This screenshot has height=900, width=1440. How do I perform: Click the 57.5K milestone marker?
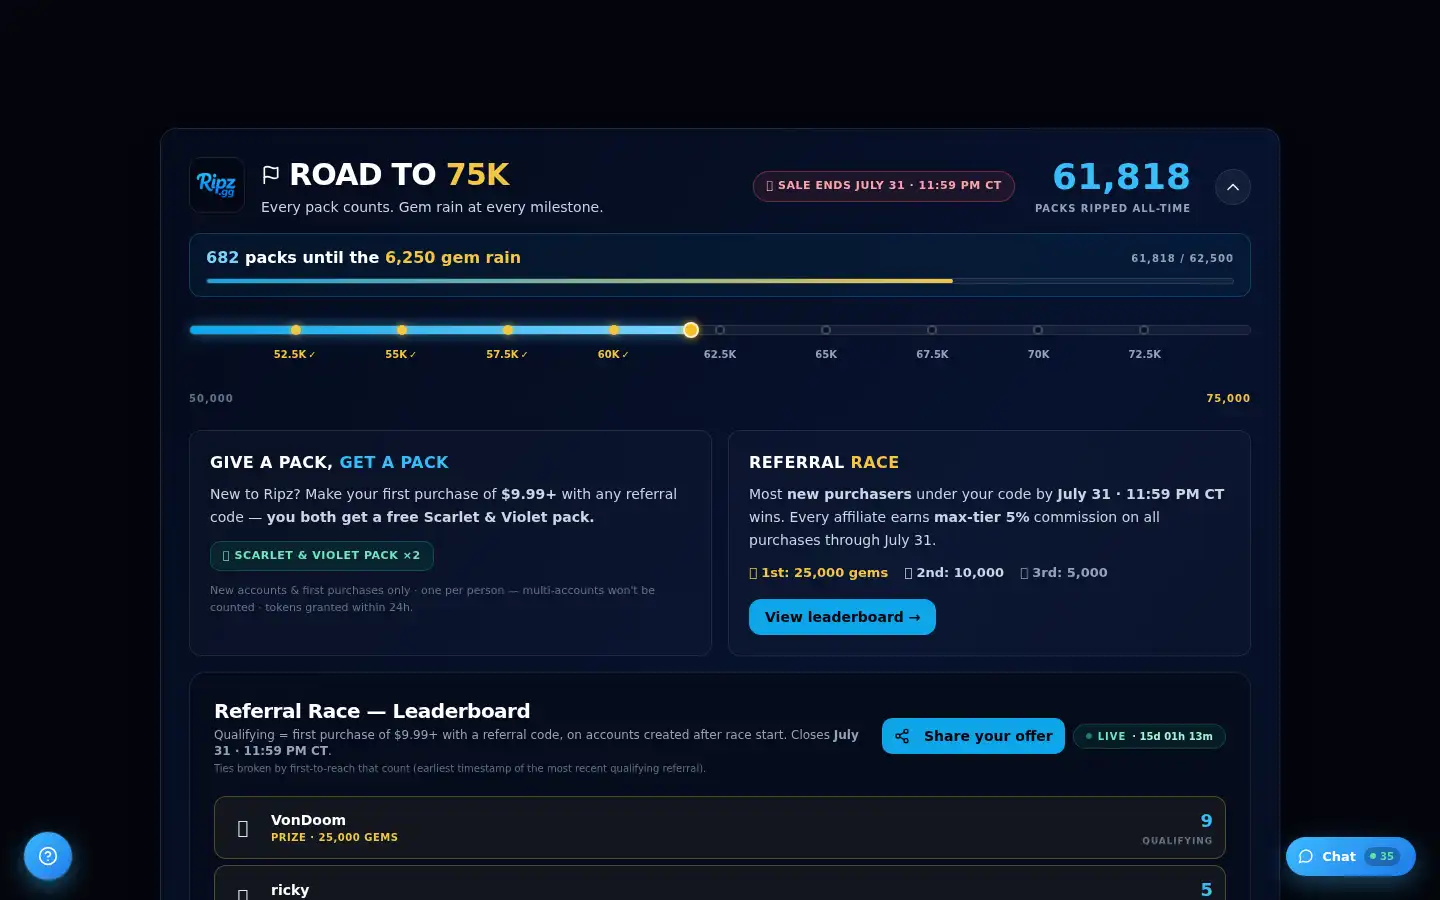(x=508, y=330)
